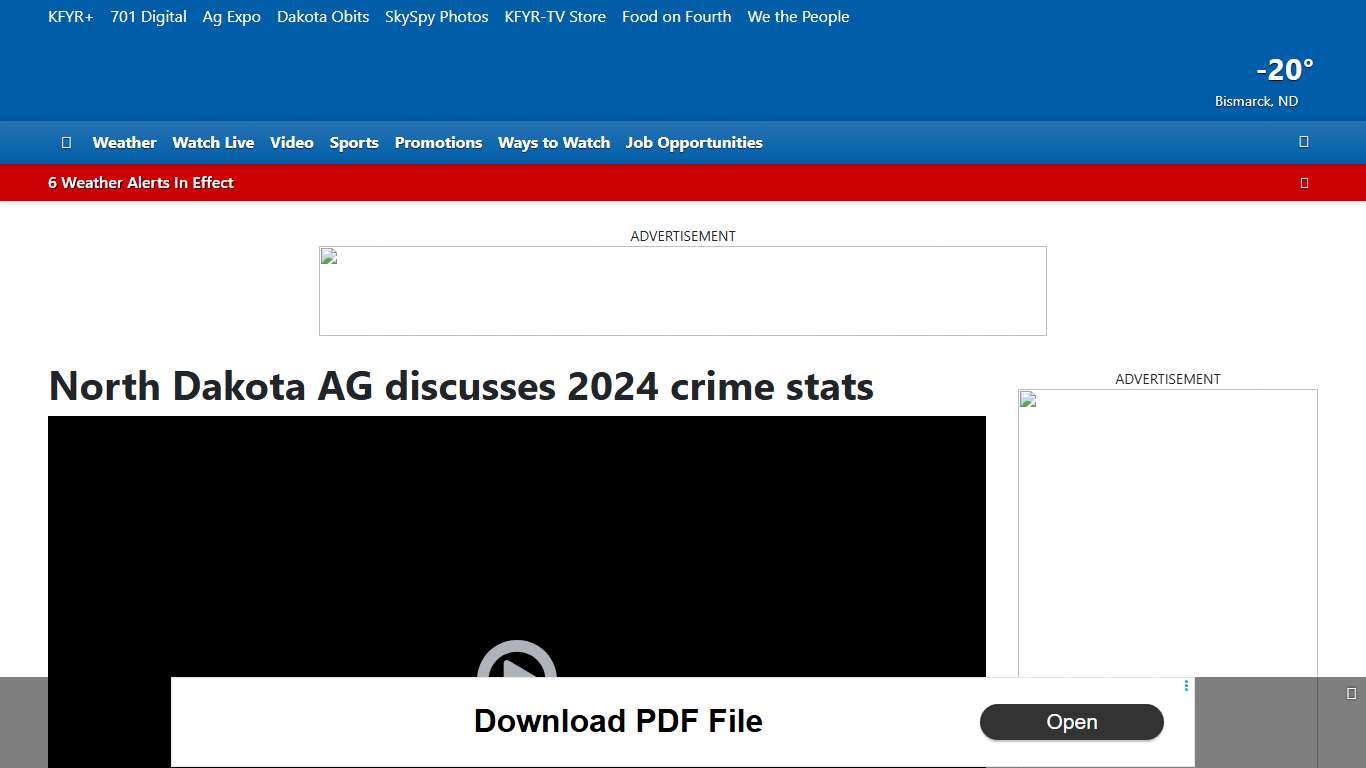Click the broken image icon in sidebar ad
Image resolution: width=1366 pixels, height=768 pixels.
[x=1027, y=399]
